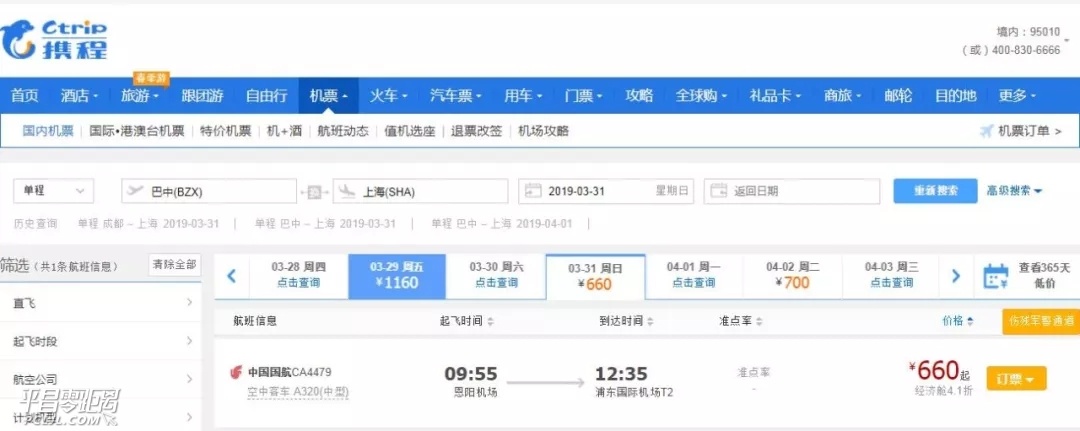Select the 机票 navigation tab

tap(329, 96)
